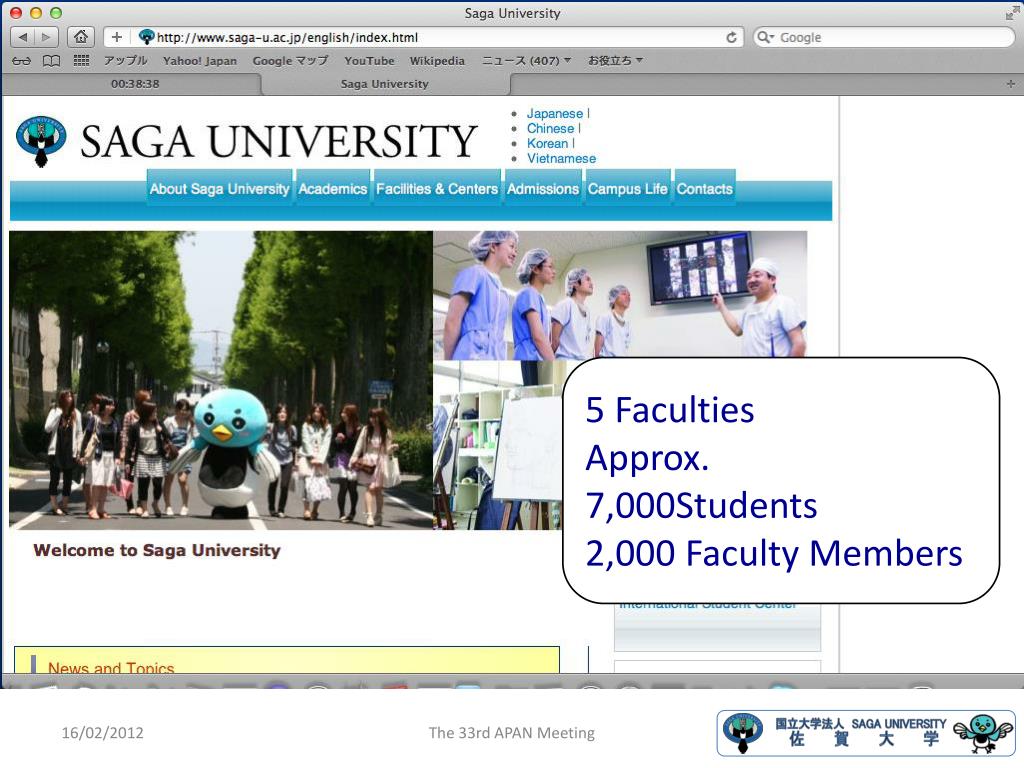This screenshot has height=768, width=1024.
Task: Click the Welcome to Saga University heading
Action: (157, 551)
